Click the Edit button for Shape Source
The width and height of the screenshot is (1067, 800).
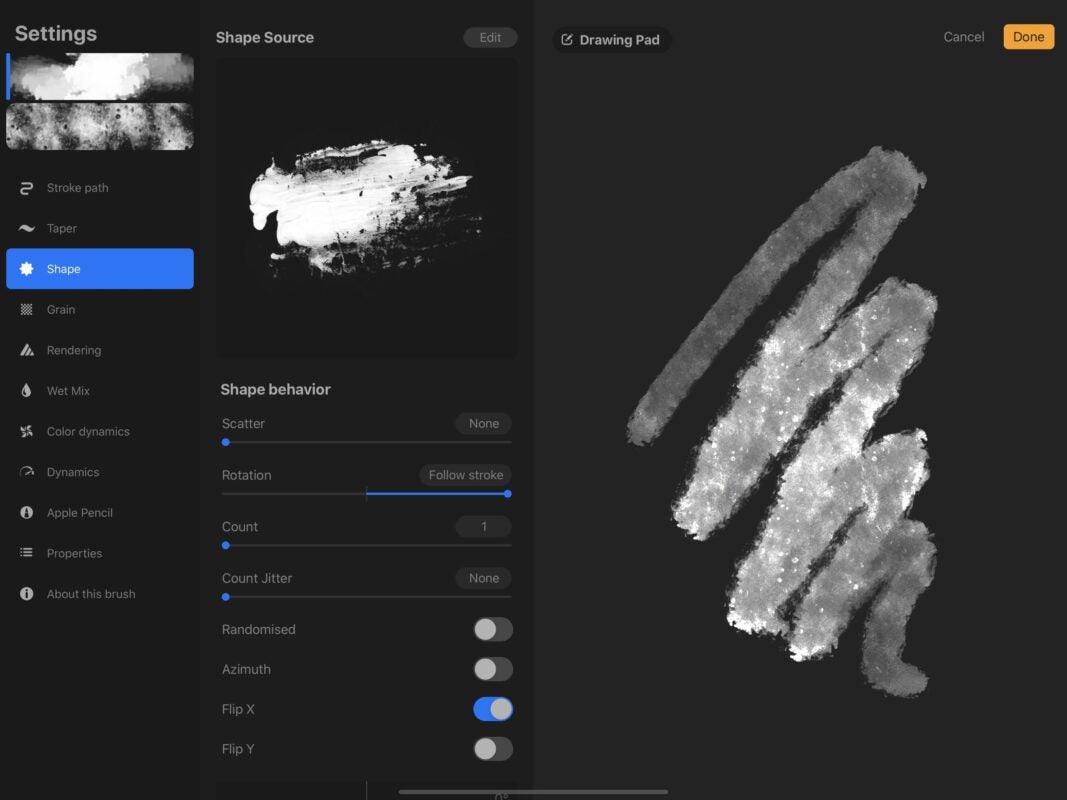click(490, 37)
